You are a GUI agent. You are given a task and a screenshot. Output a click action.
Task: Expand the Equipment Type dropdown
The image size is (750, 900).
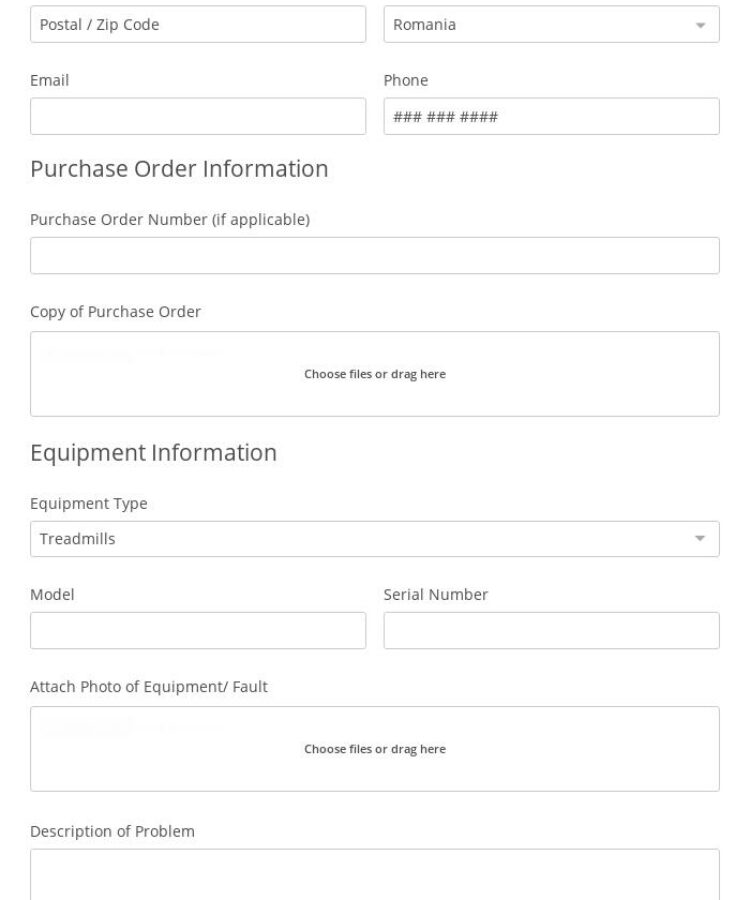point(375,538)
